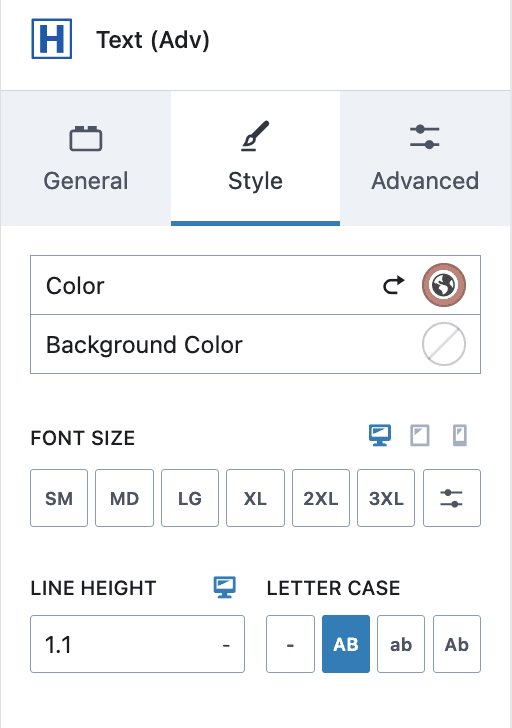Screen dimensions: 512x728
Task: Choose the 3XL font size
Action: pyautogui.click(x=386, y=498)
